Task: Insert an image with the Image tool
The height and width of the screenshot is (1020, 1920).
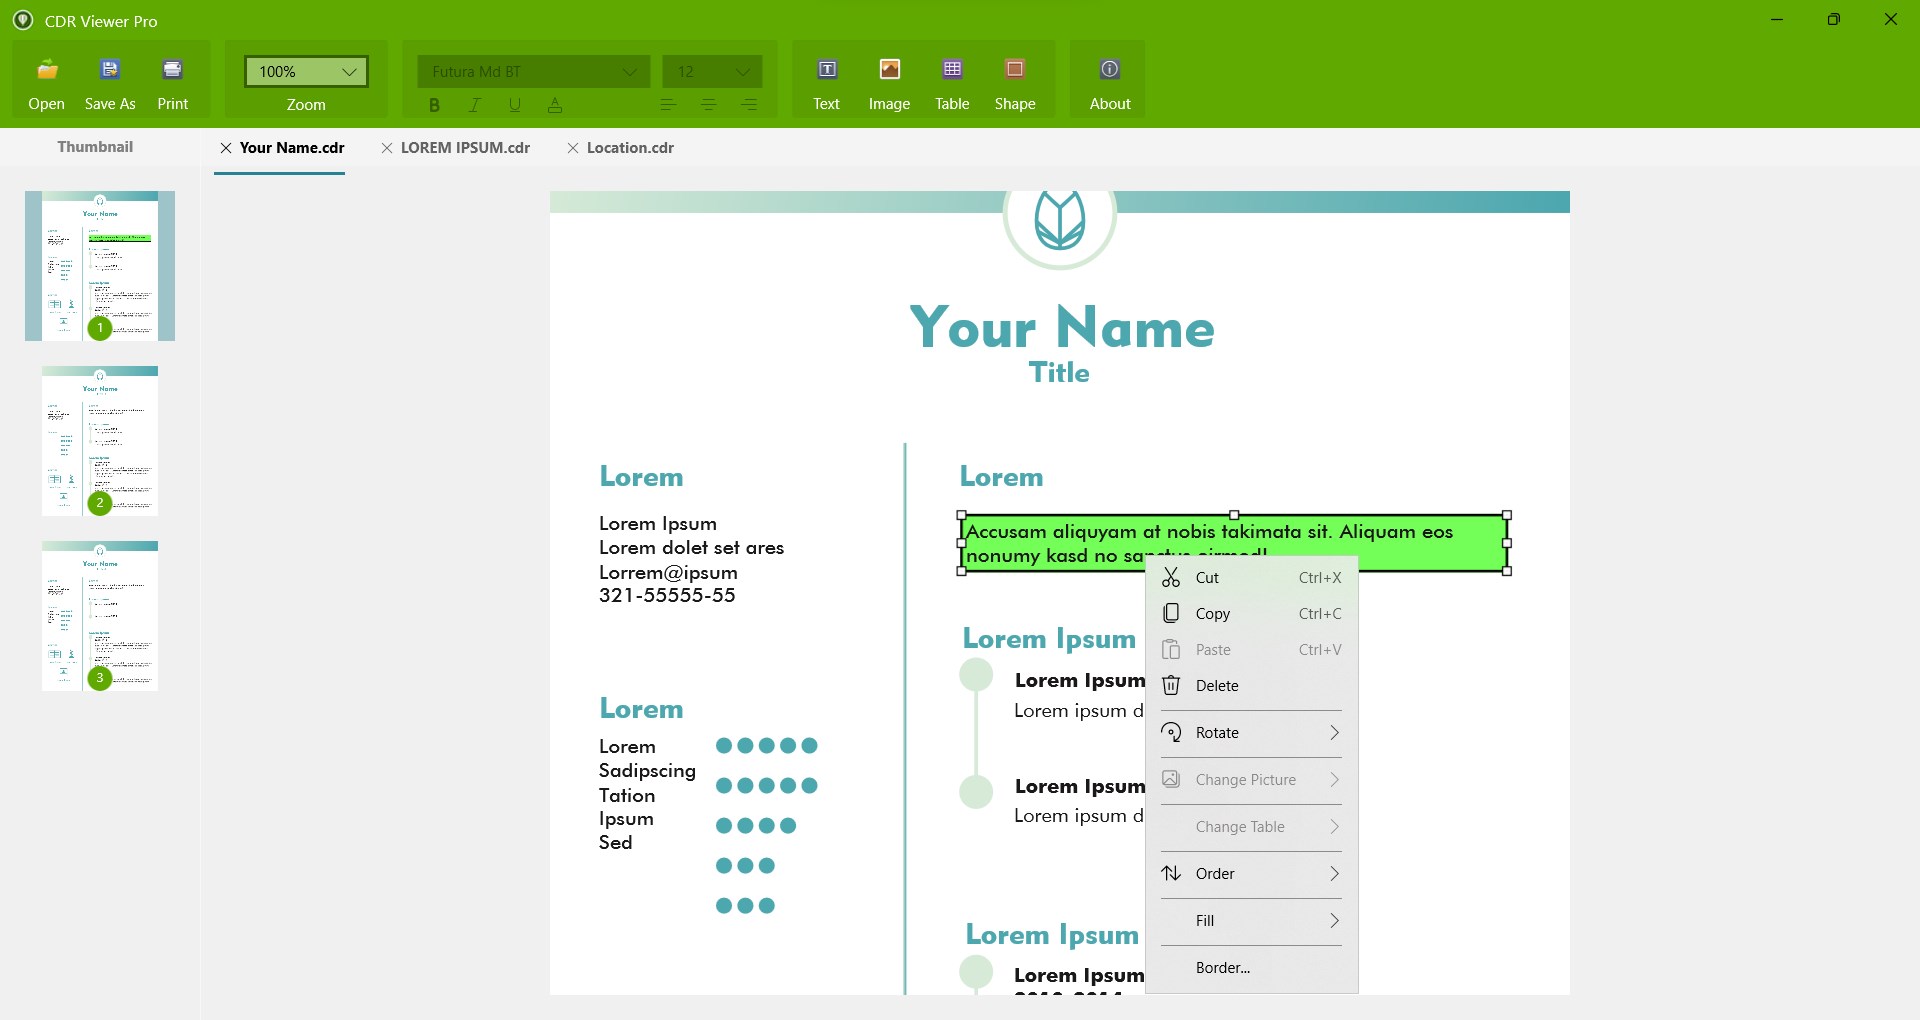Action: pos(889,82)
